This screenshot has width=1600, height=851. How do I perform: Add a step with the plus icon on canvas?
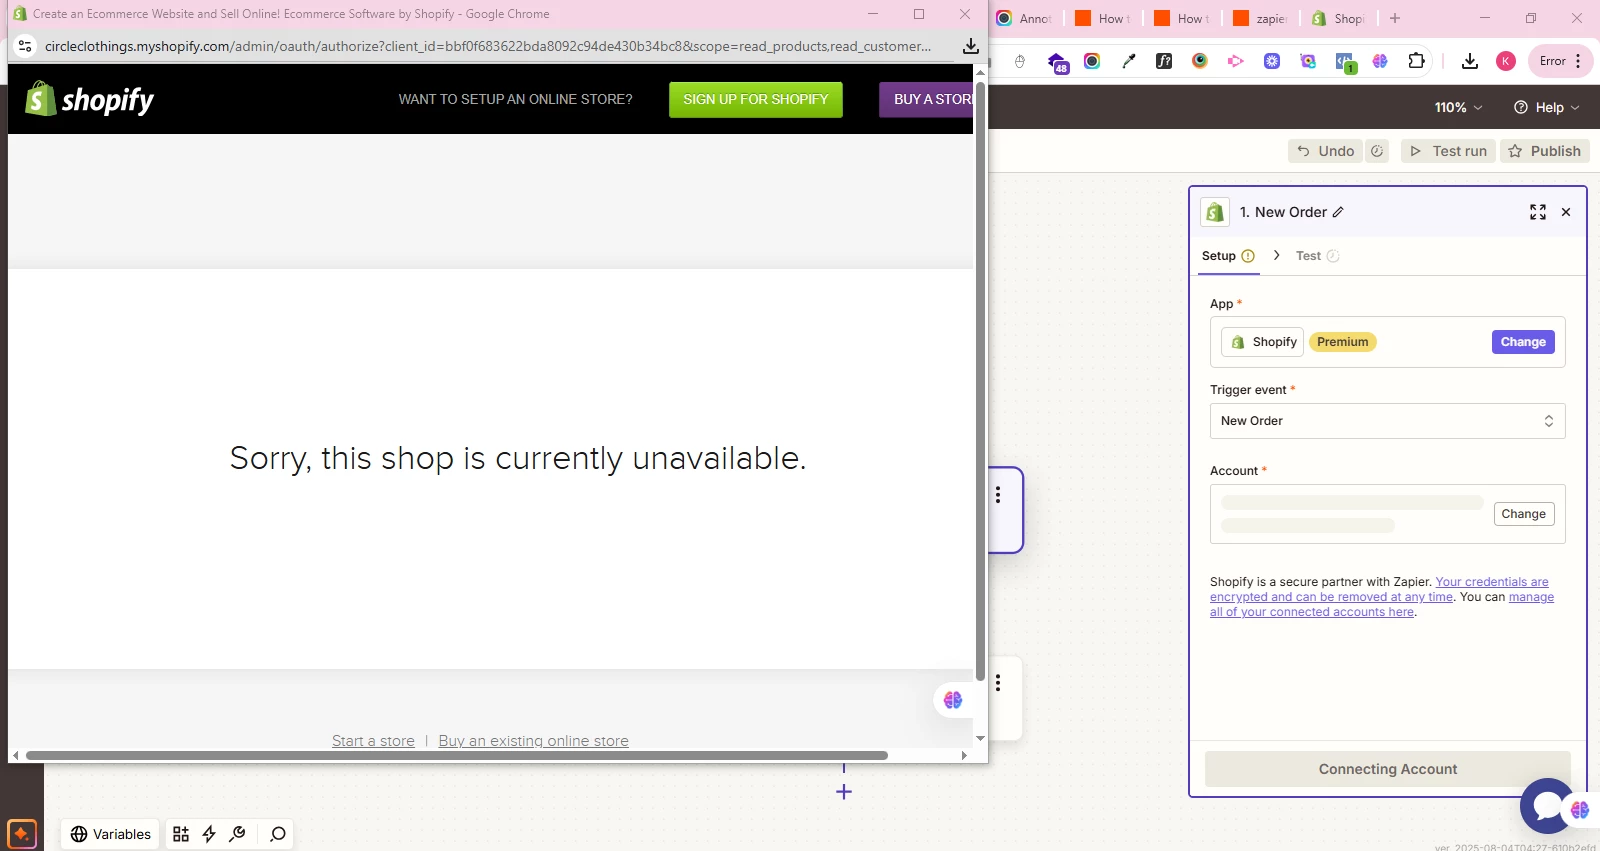[x=844, y=792]
